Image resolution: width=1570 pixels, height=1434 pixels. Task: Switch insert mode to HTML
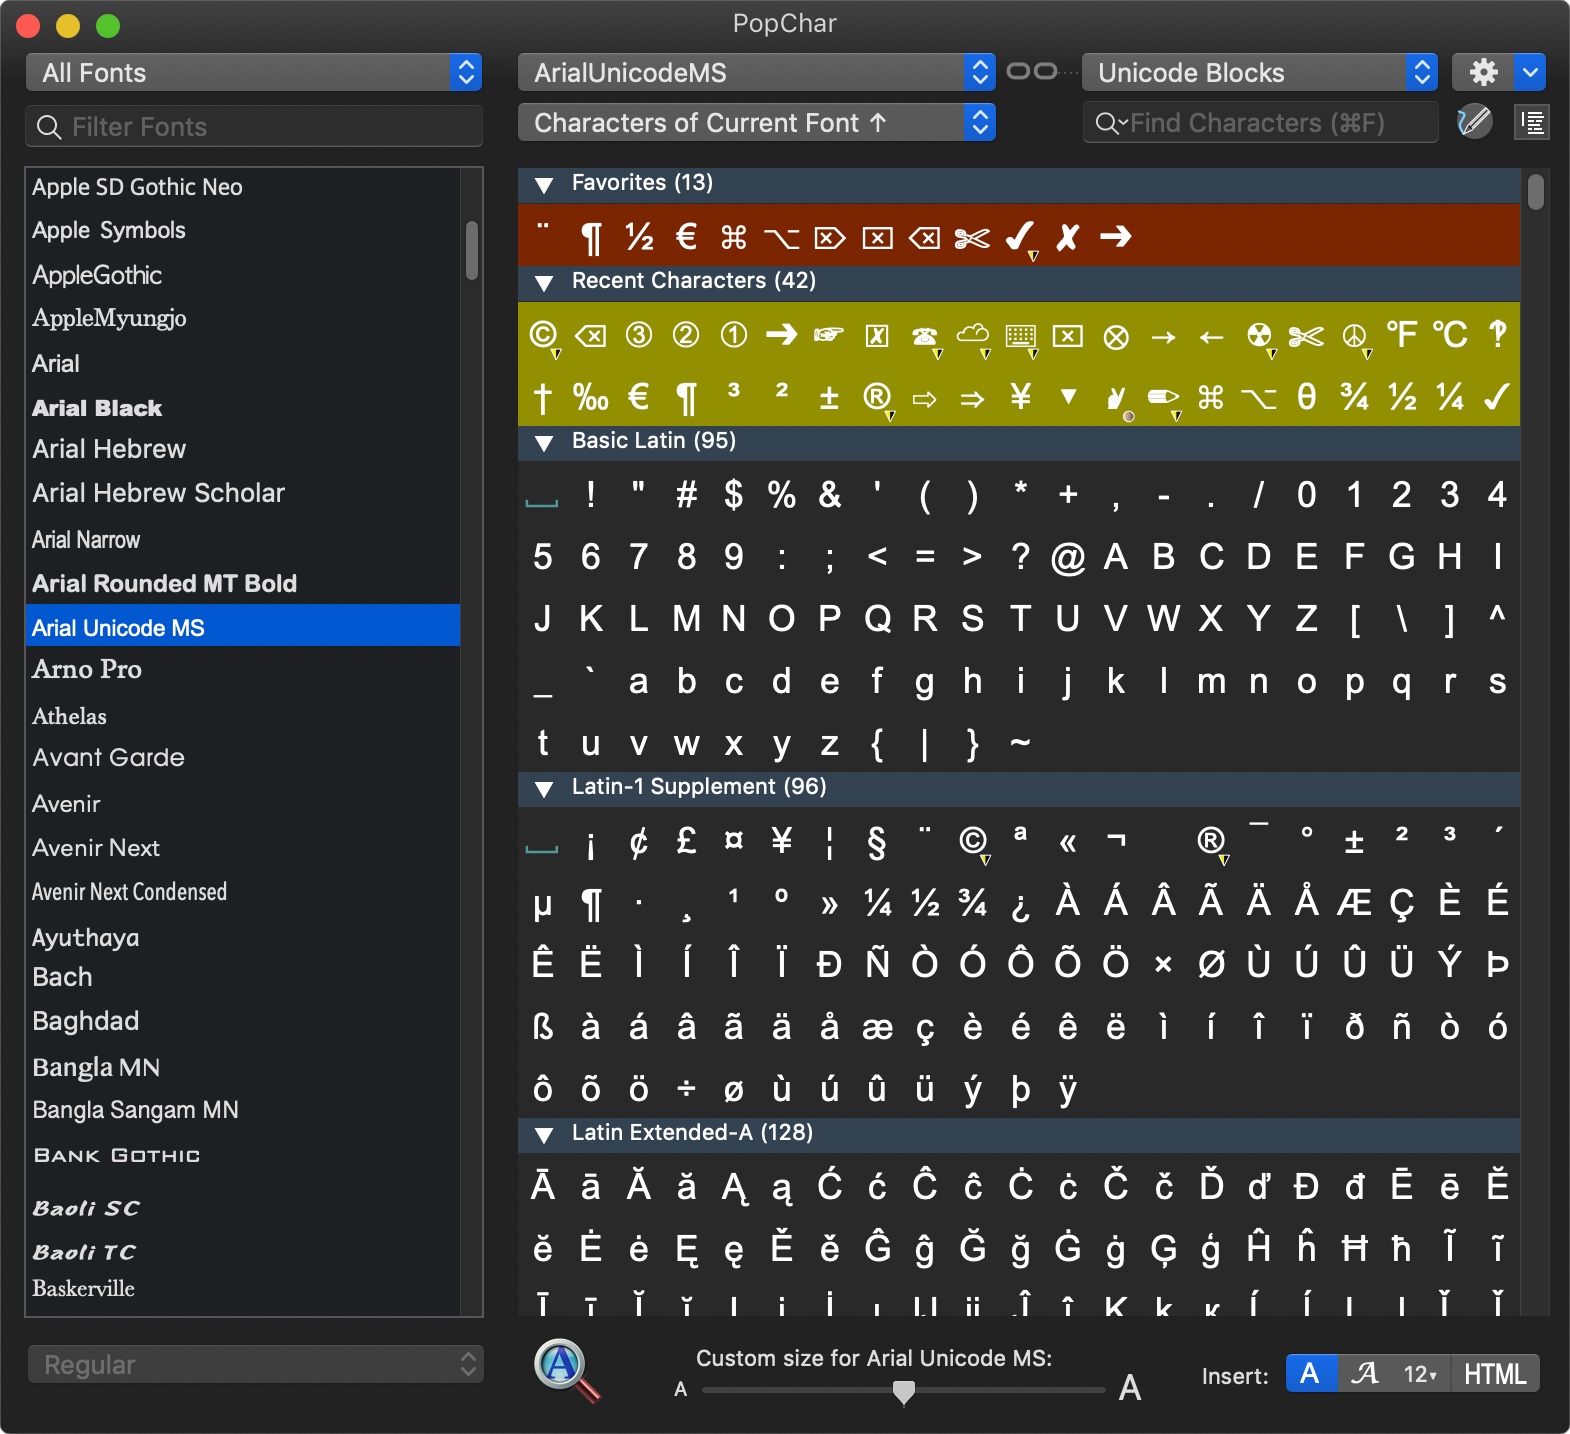pyautogui.click(x=1494, y=1374)
